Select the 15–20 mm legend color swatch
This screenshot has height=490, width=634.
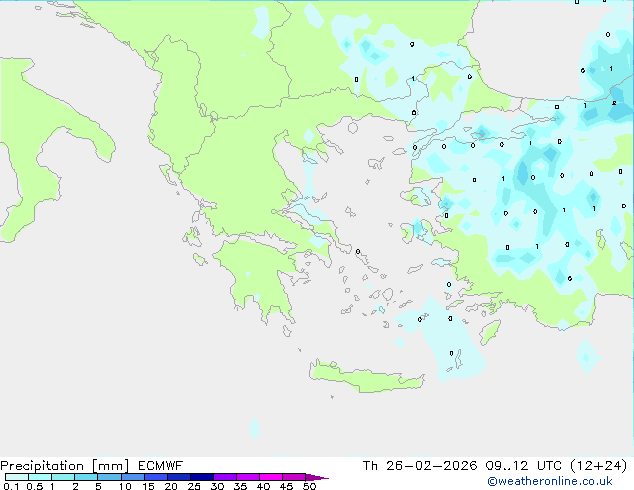(x=156, y=477)
